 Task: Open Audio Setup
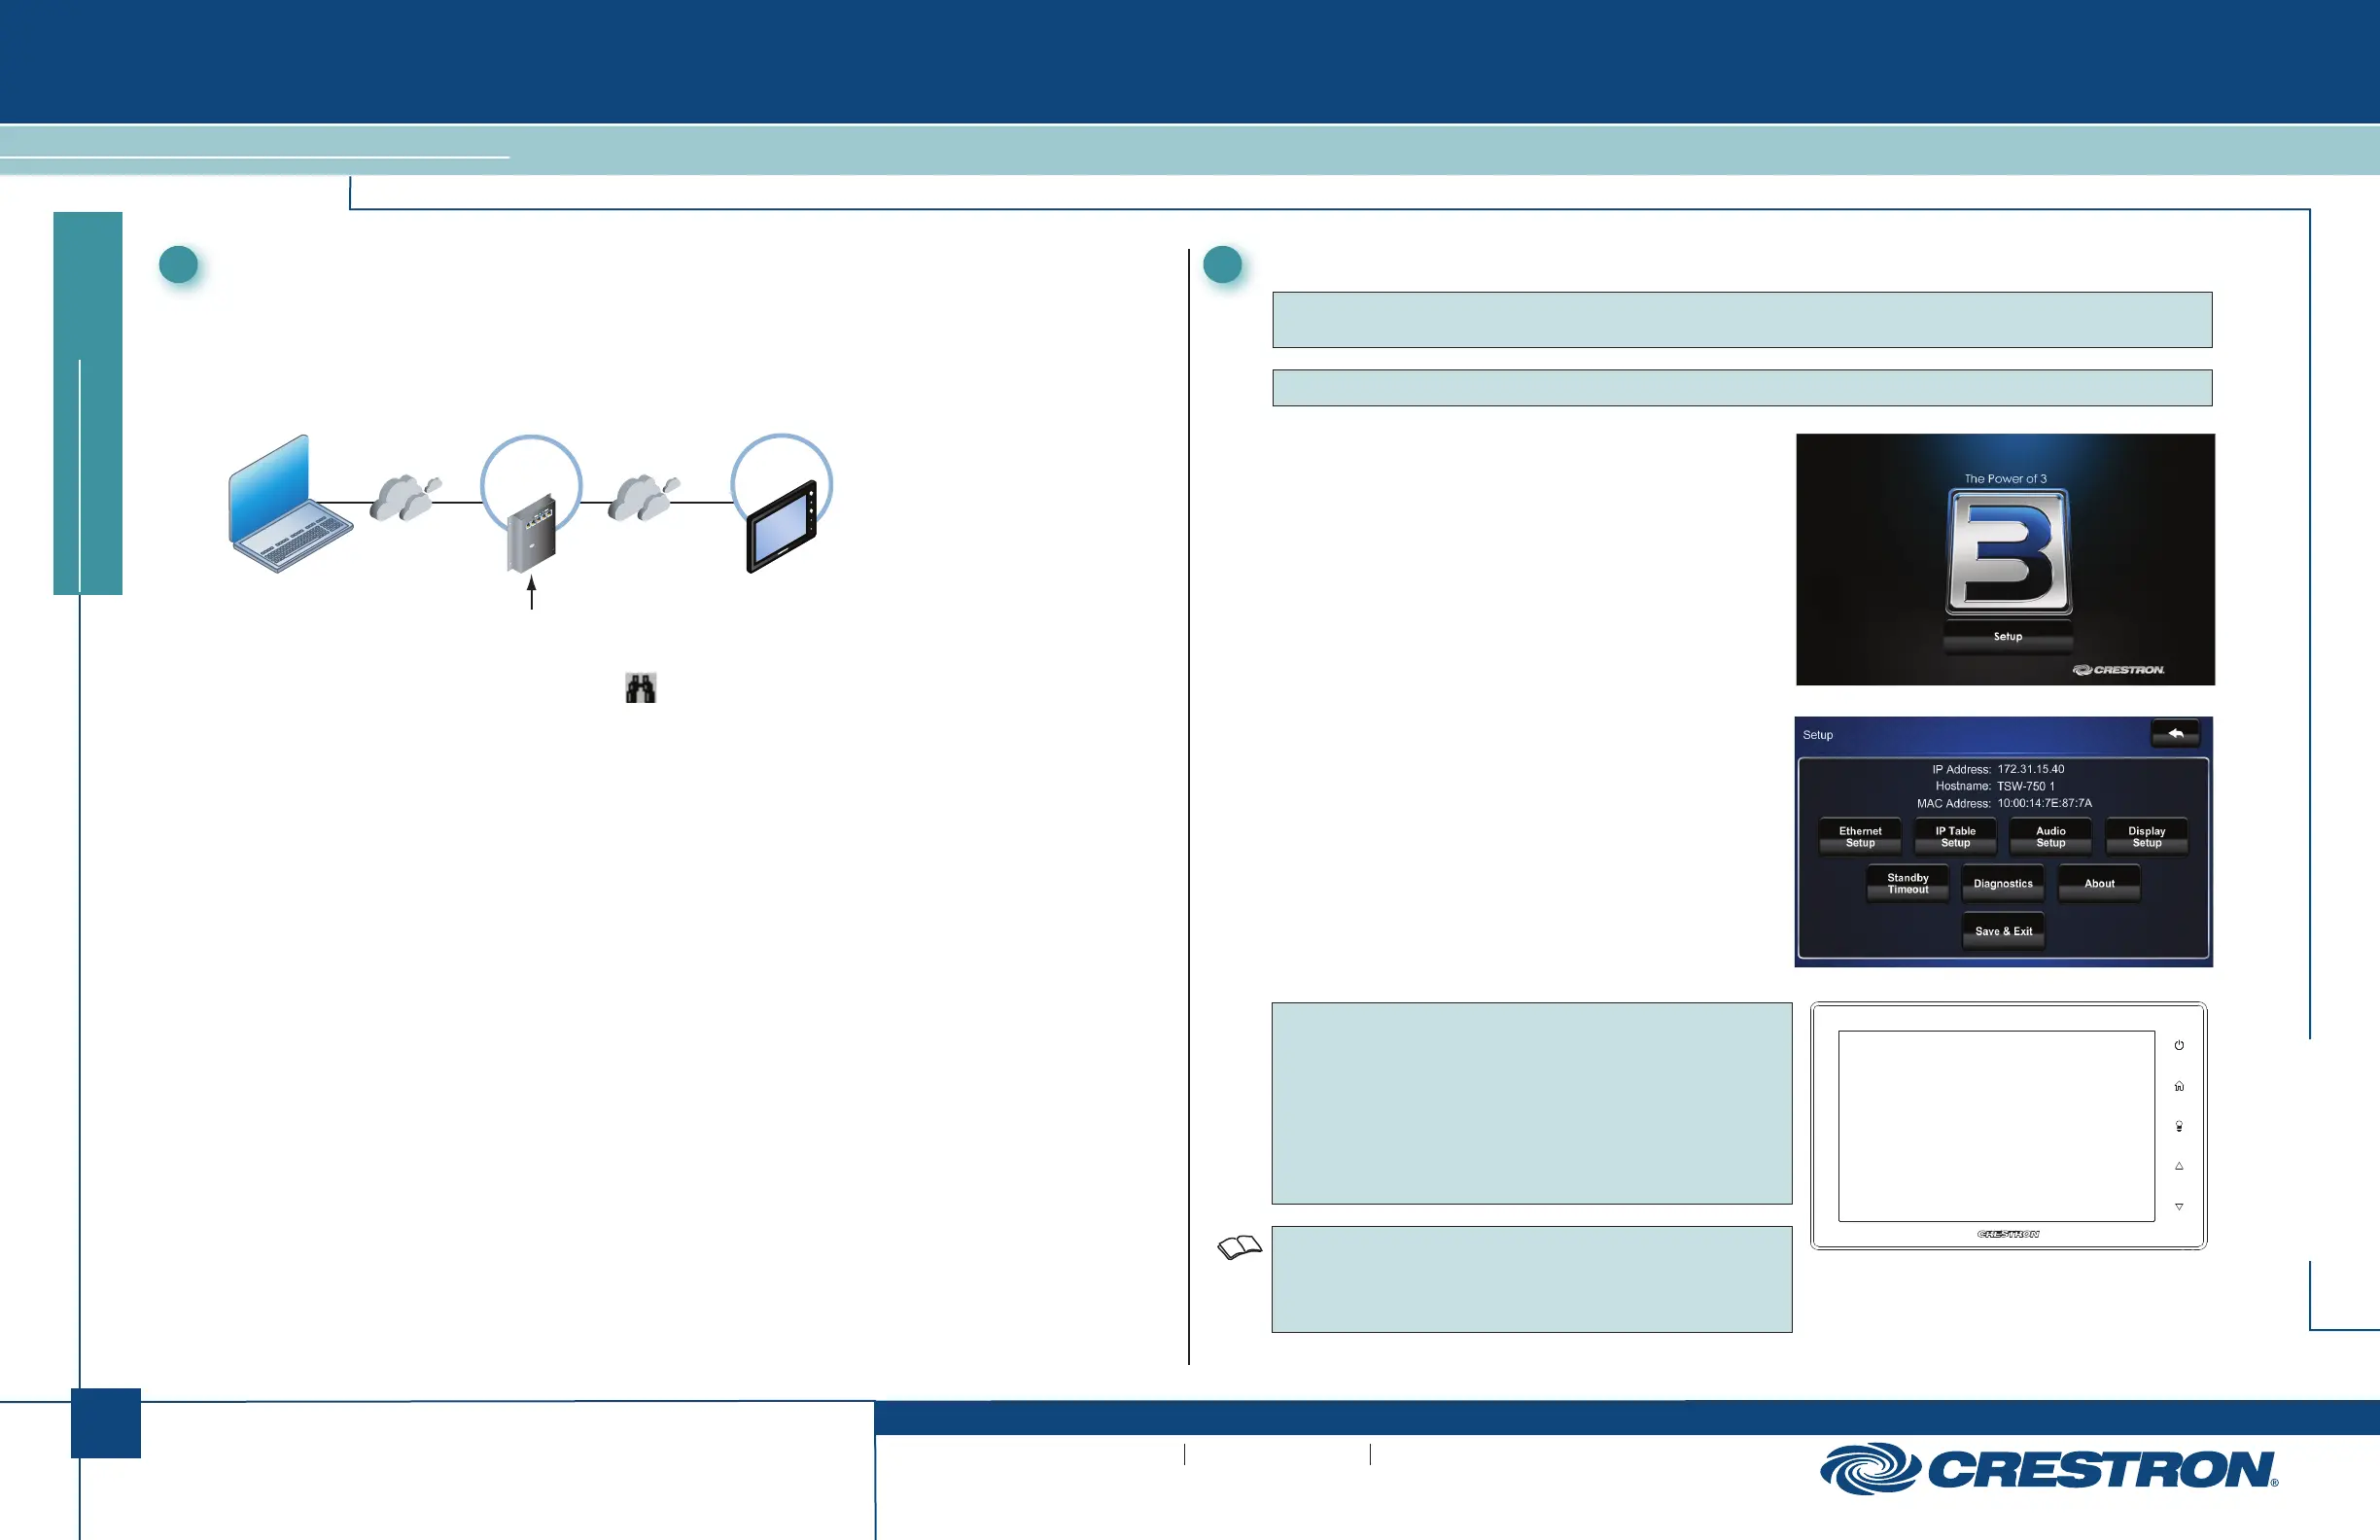point(2051,837)
